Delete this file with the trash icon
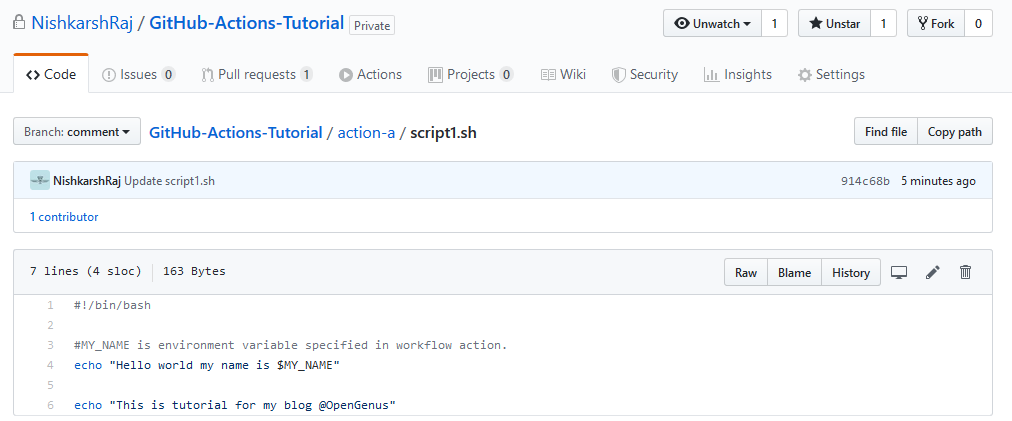 (x=966, y=272)
